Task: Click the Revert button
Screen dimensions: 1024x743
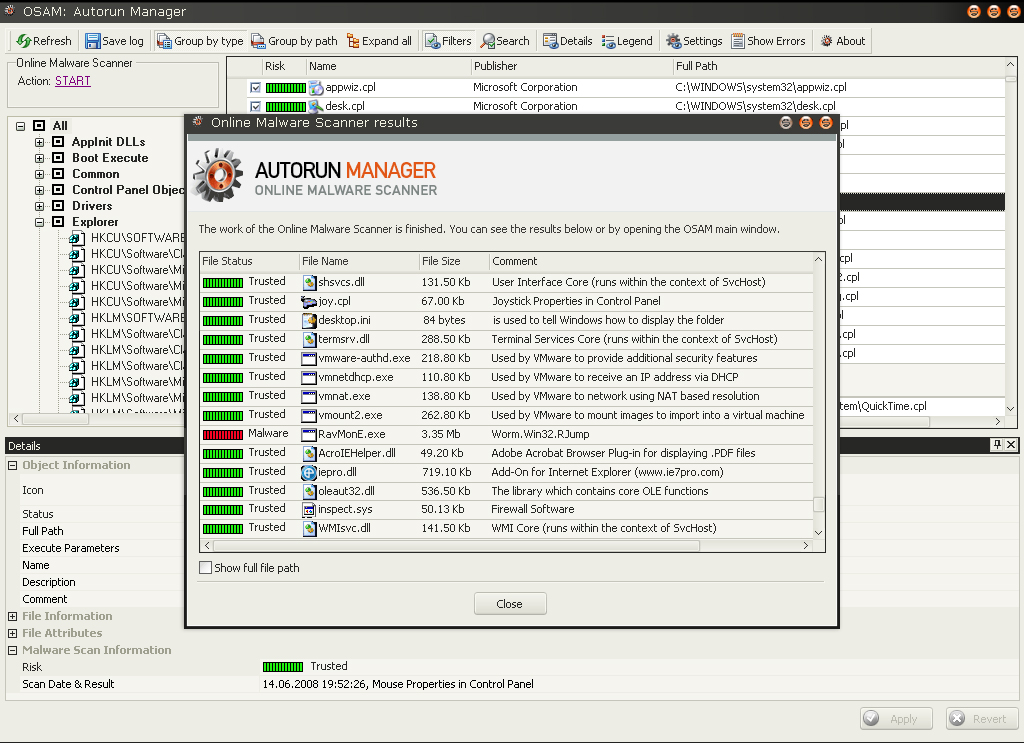Action: click(982, 718)
